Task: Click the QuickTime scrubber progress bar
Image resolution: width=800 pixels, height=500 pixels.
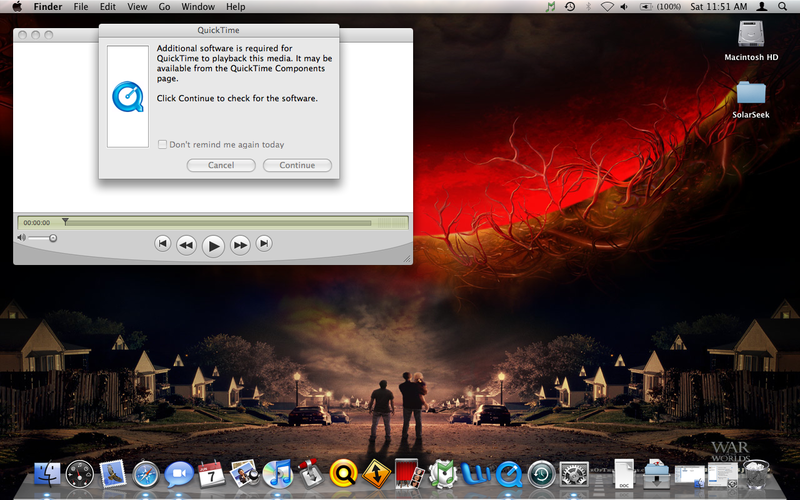Action: pos(218,223)
